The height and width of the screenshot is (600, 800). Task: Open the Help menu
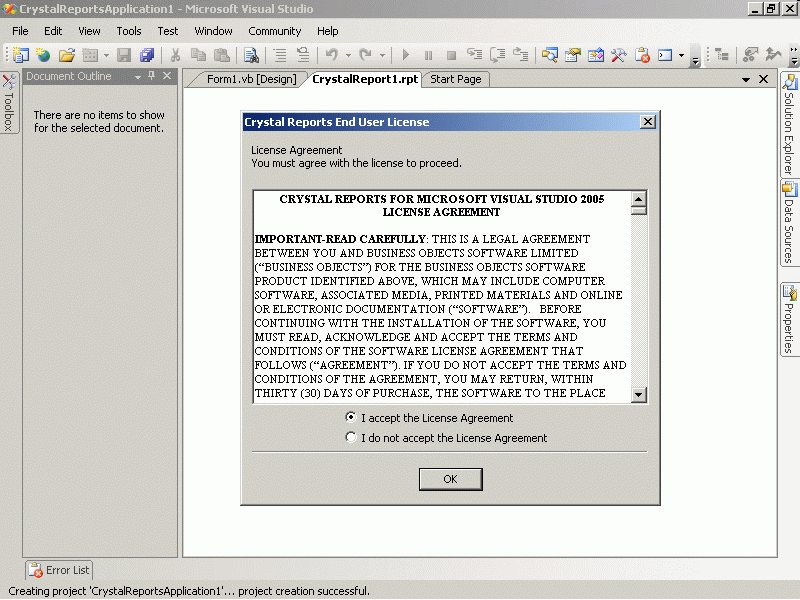(x=327, y=31)
